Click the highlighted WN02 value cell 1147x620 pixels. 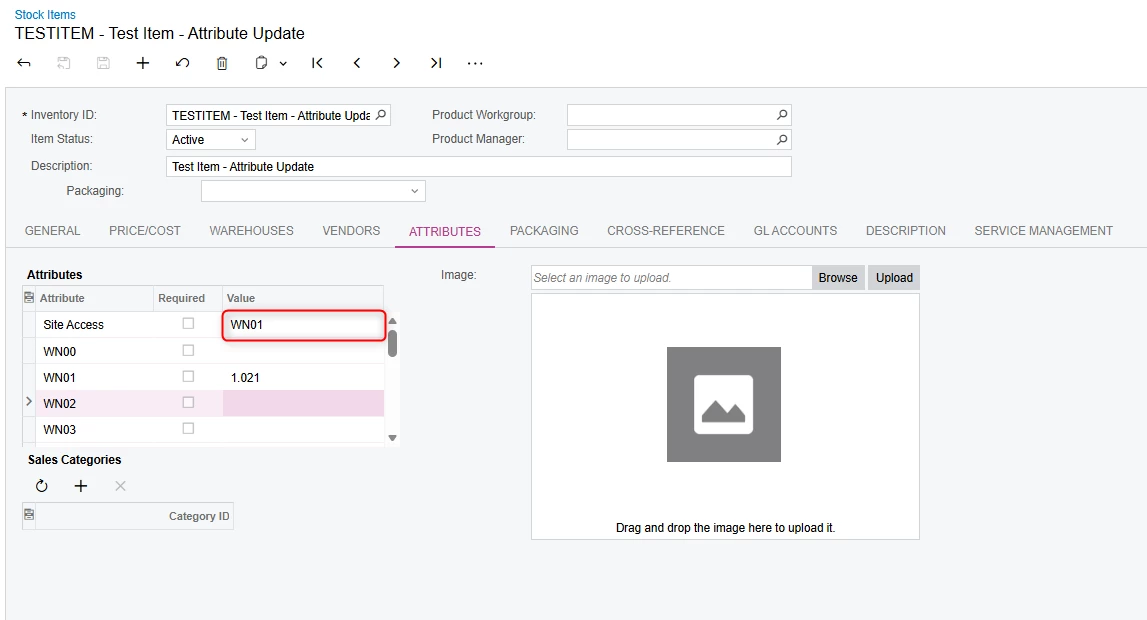[304, 404]
